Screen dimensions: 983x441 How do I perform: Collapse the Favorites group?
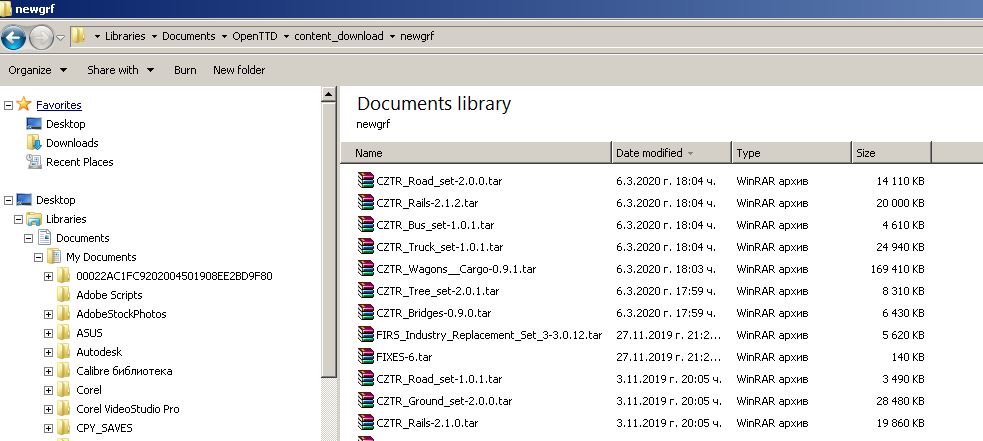point(8,105)
